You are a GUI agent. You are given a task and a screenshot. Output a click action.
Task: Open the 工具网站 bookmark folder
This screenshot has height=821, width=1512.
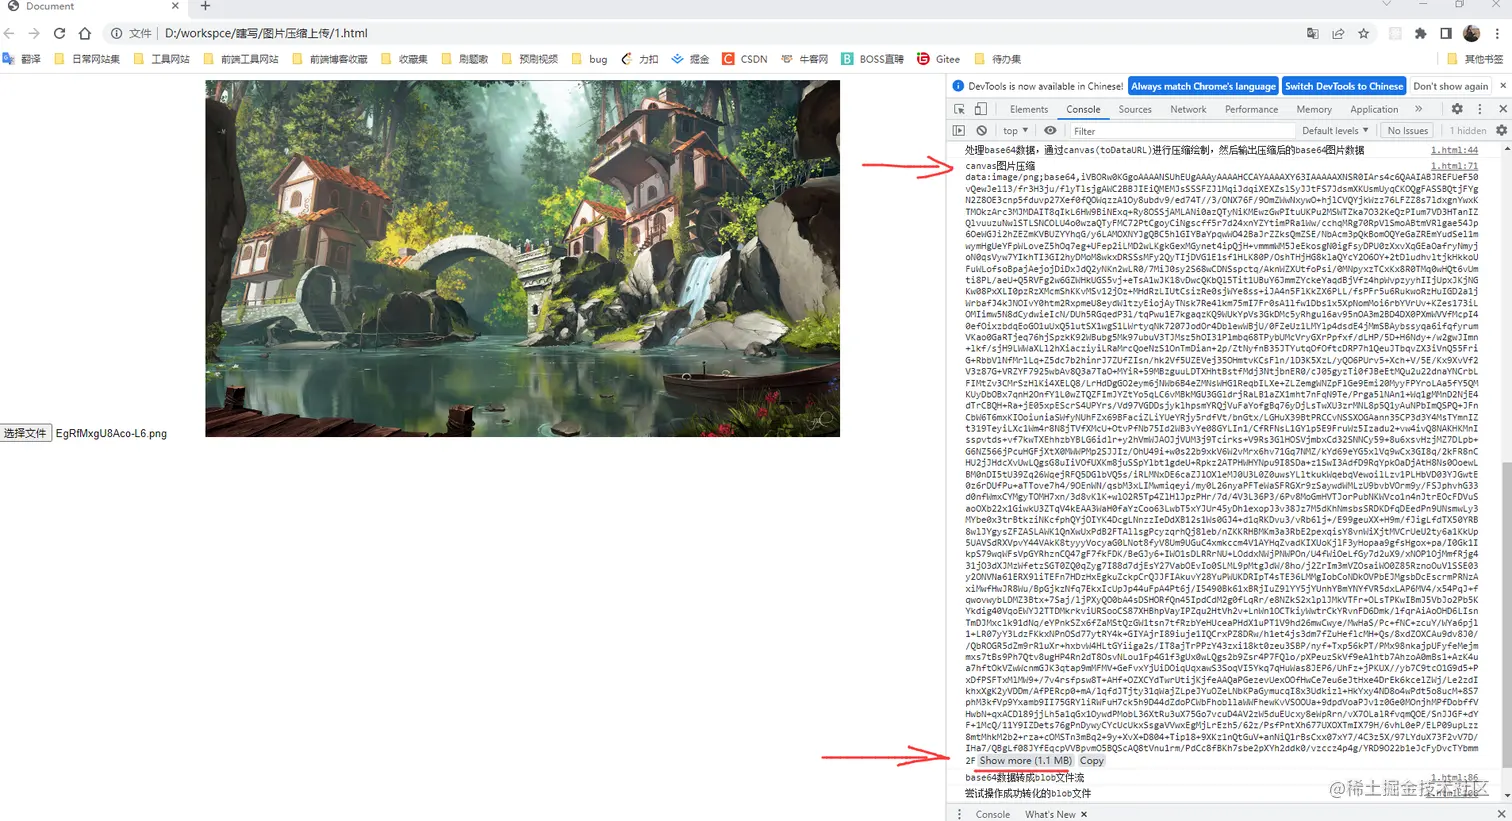pos(160,59)
